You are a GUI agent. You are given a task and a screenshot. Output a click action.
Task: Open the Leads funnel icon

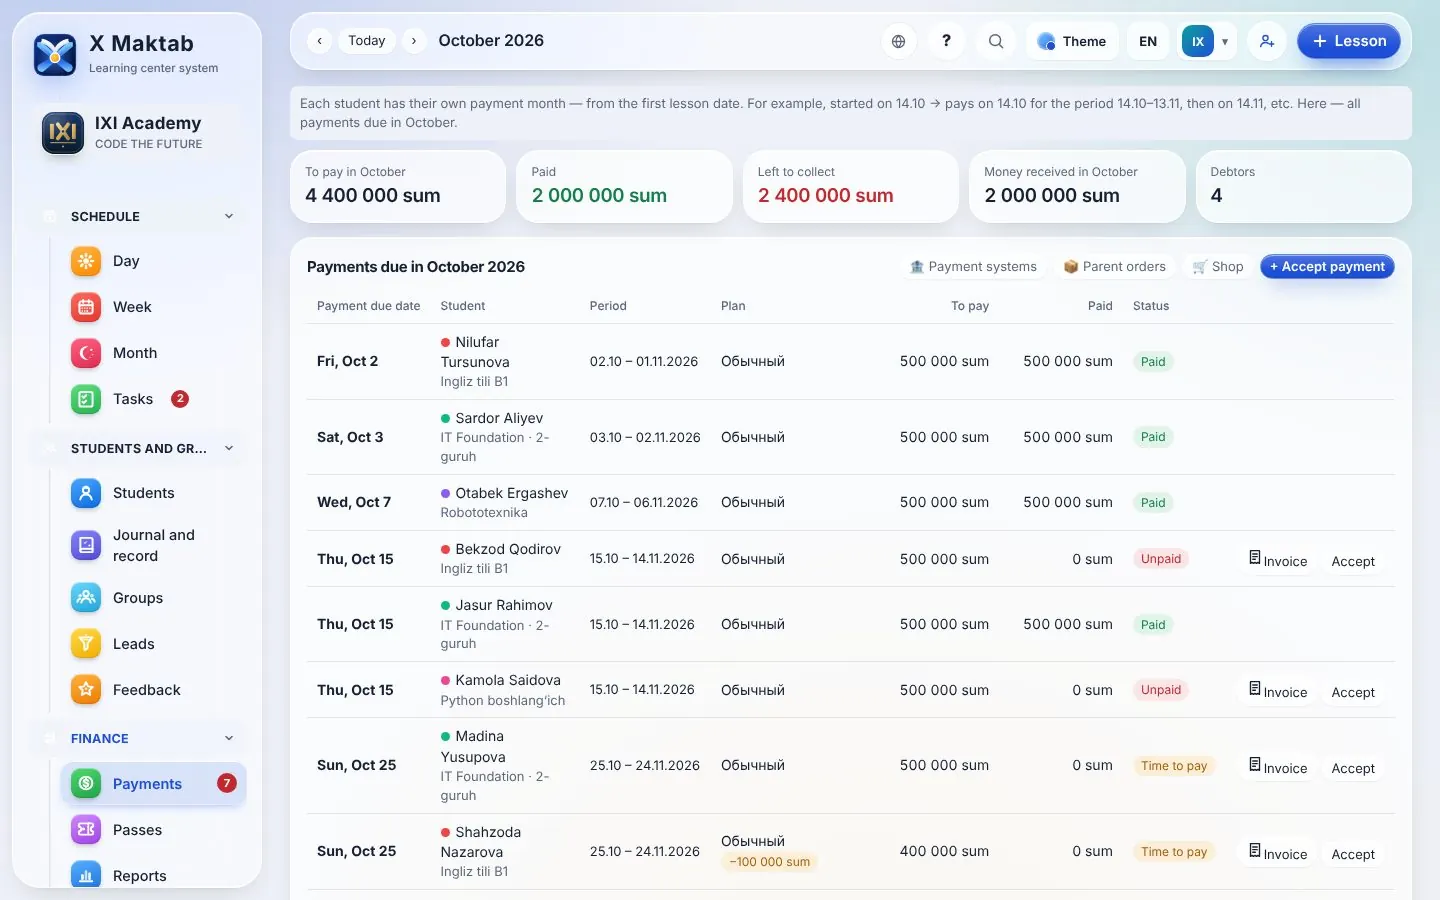[86, 644]
